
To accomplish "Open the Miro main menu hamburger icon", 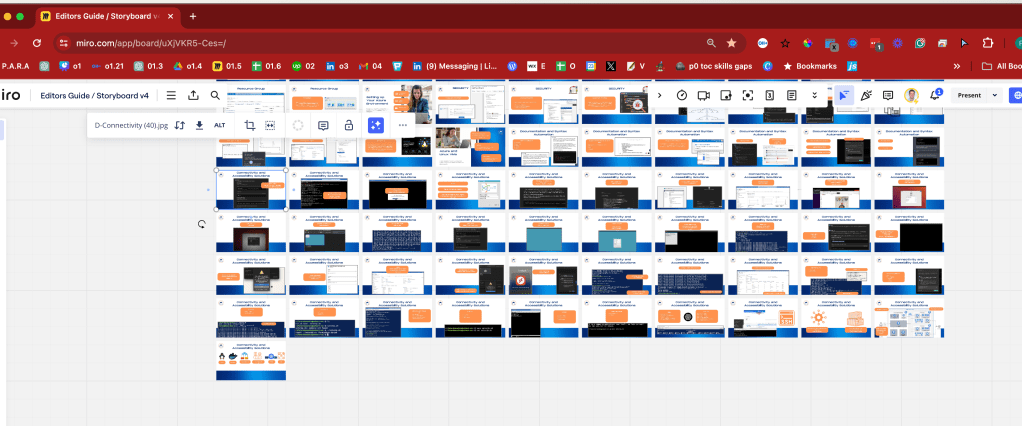I will coord(171,95).
